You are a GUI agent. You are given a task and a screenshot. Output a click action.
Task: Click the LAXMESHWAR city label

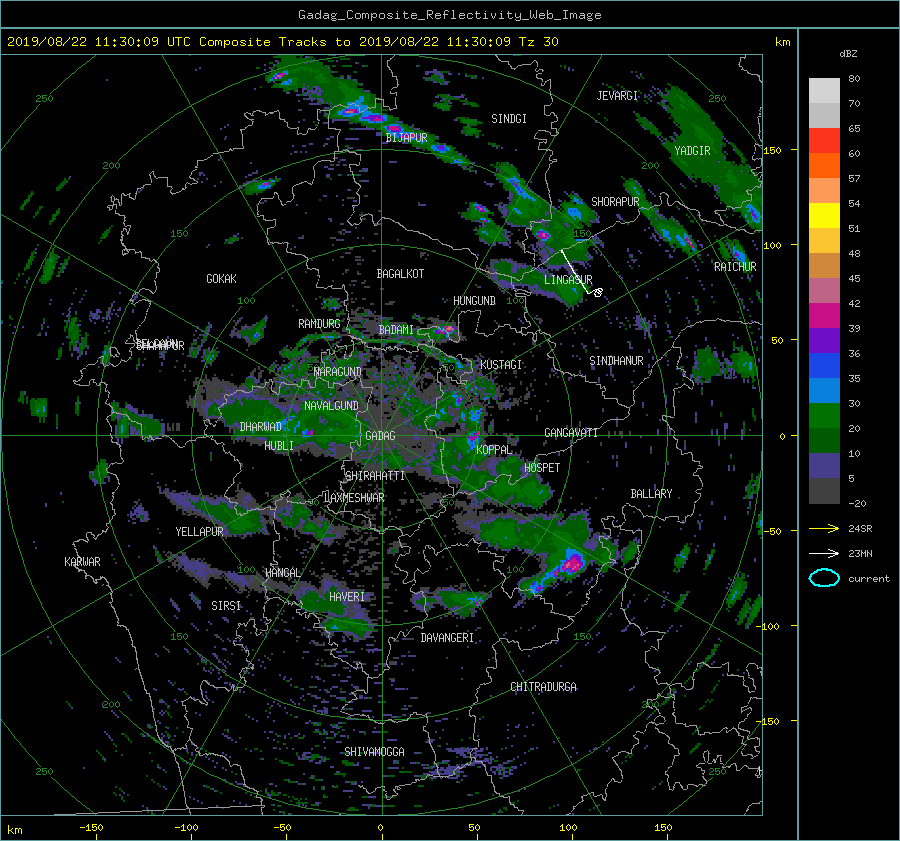pos(354,498)
